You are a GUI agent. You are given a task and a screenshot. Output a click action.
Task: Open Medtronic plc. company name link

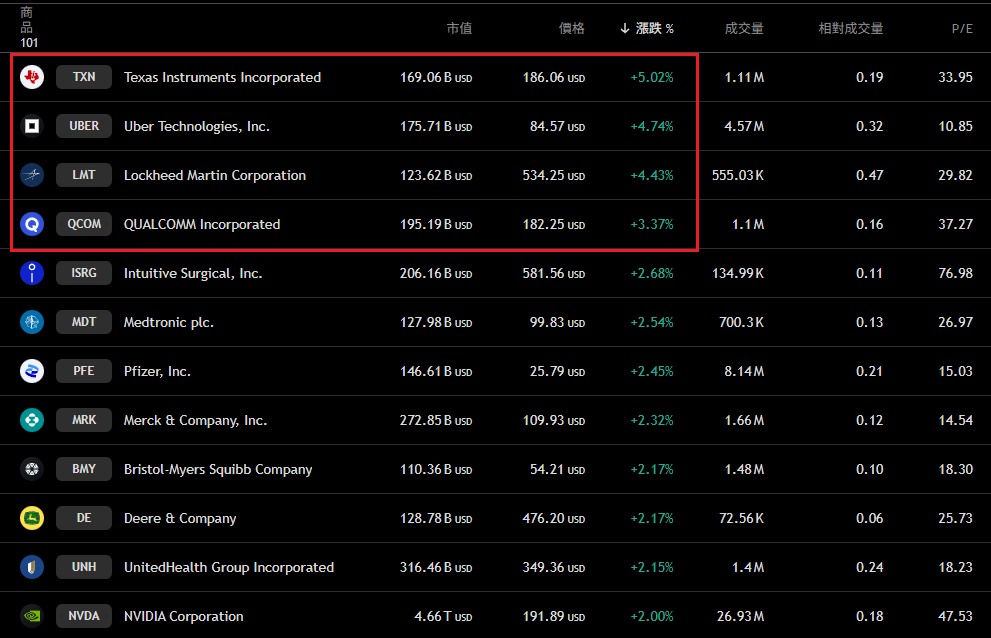(x=168, y=322)
